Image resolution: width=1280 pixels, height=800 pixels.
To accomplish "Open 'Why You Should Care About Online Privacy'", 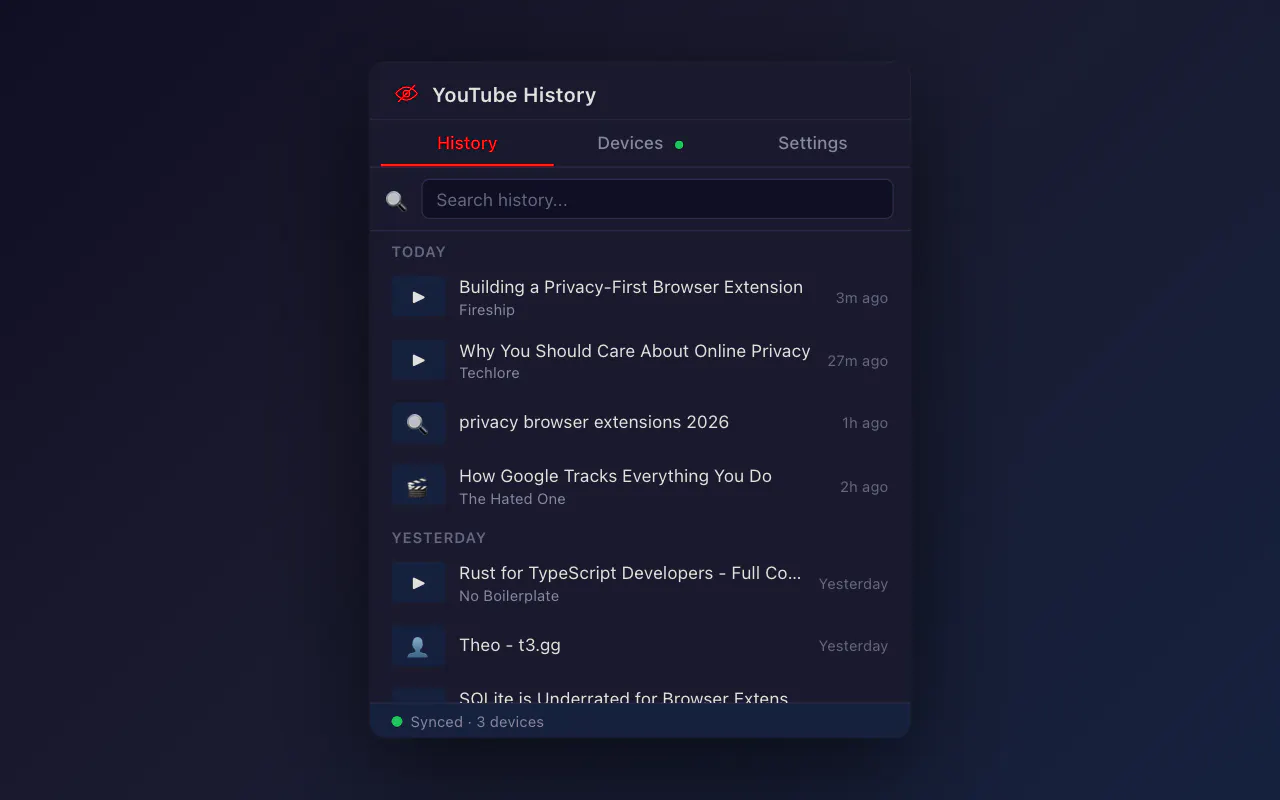I will pos(640,360).
